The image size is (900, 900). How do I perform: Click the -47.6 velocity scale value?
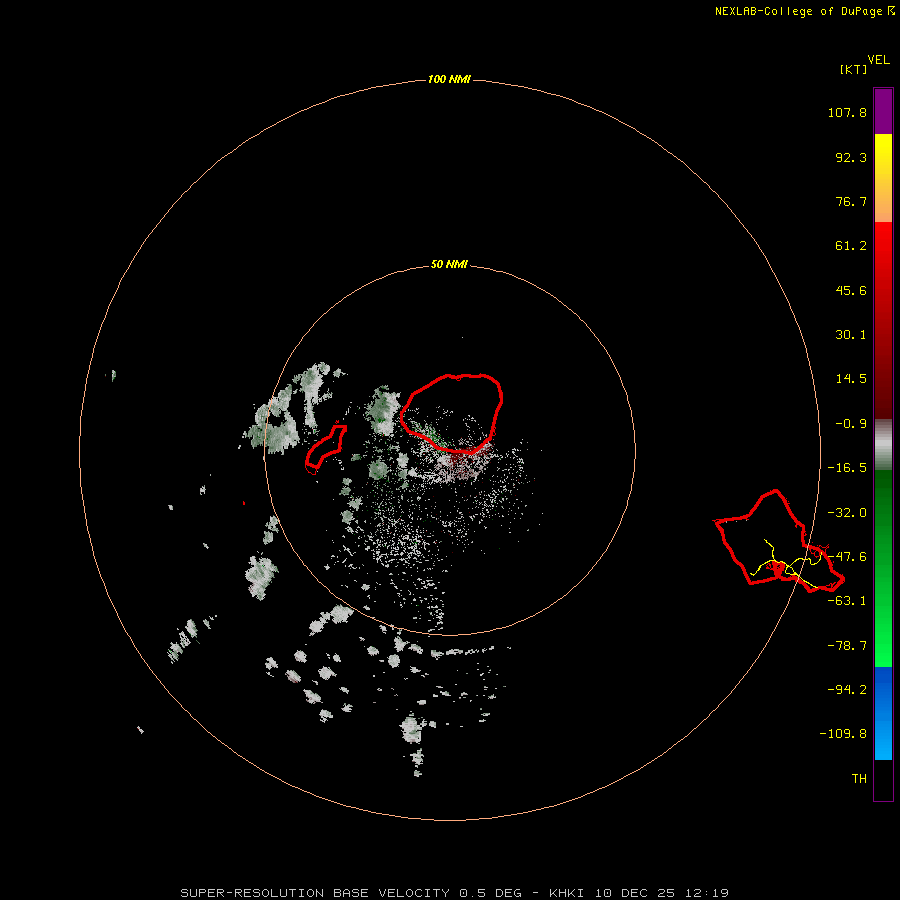(x=847, y=557)
